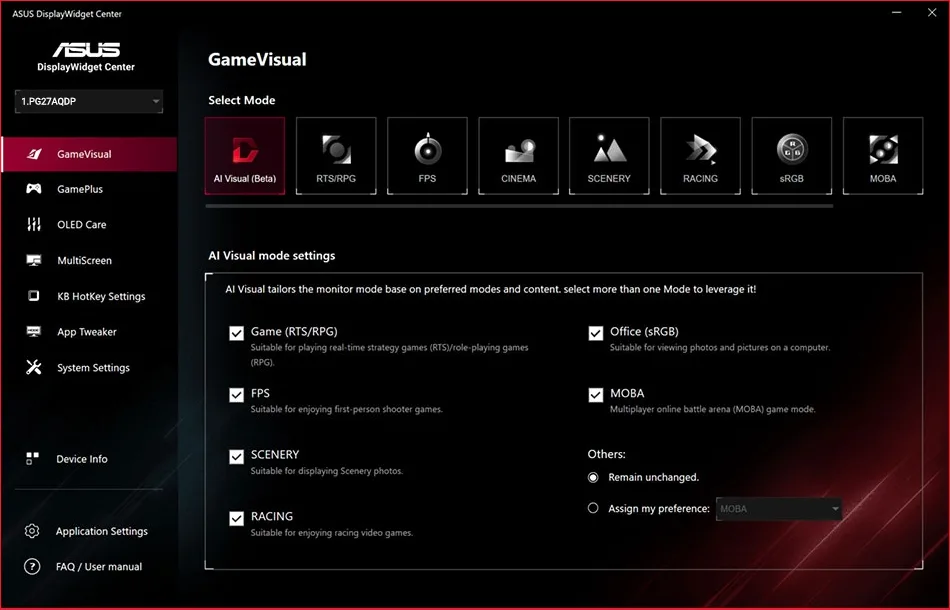This screenshot has height=610, width=950.
Task: Click the Device Info icon
Action: (x=33, y=459)
